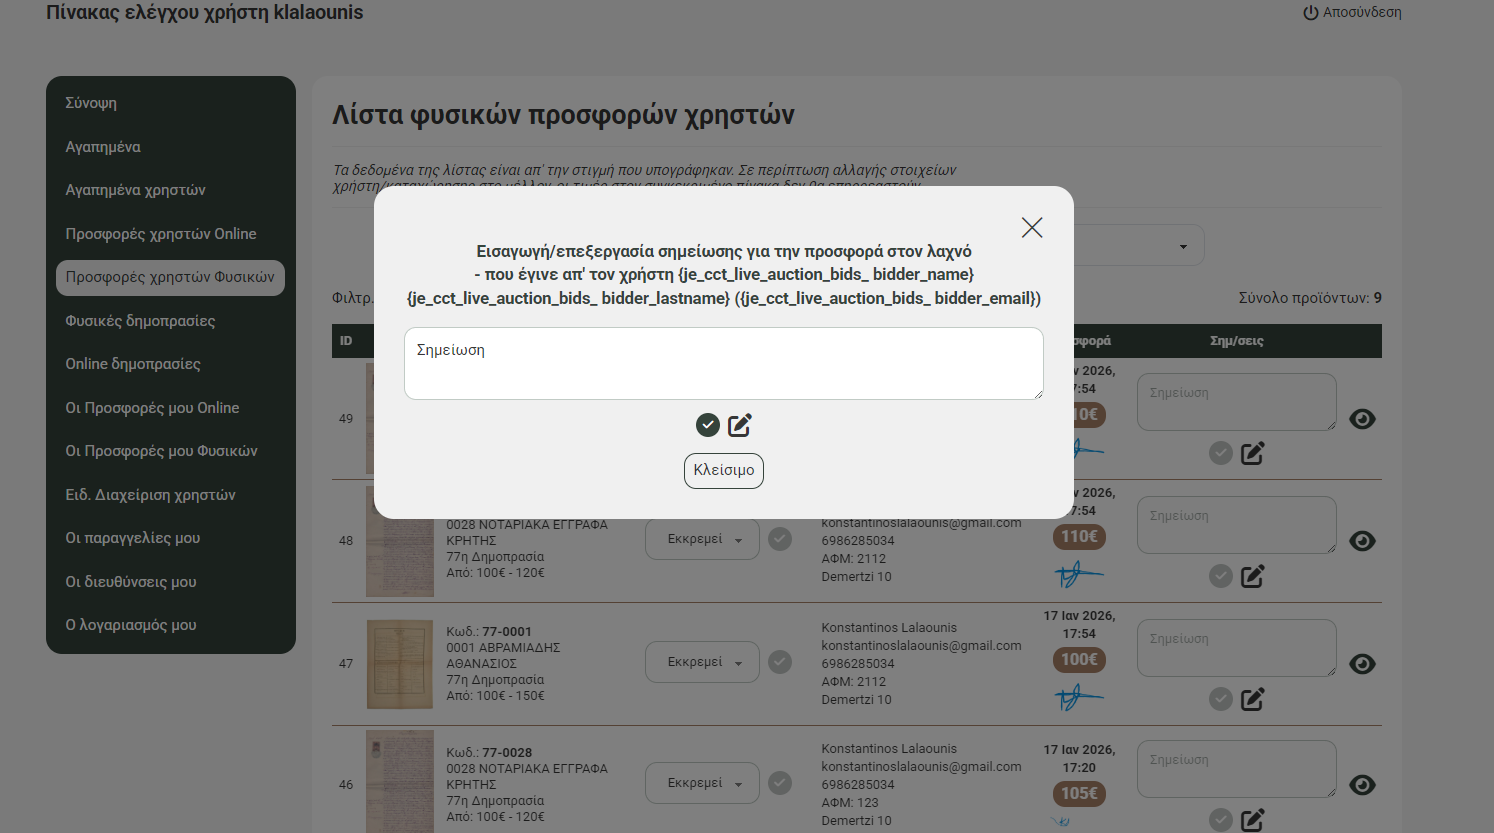Toggle the view eye icon for row 47
Viewport: 1494px width, 833px height.
(x=1362, y=664)
